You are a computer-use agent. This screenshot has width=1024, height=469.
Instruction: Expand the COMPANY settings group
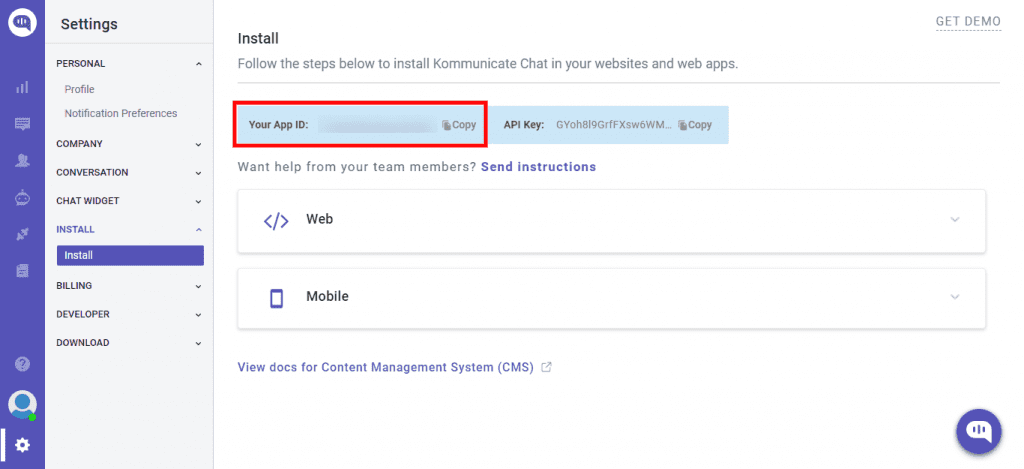(x=129, y=144)
